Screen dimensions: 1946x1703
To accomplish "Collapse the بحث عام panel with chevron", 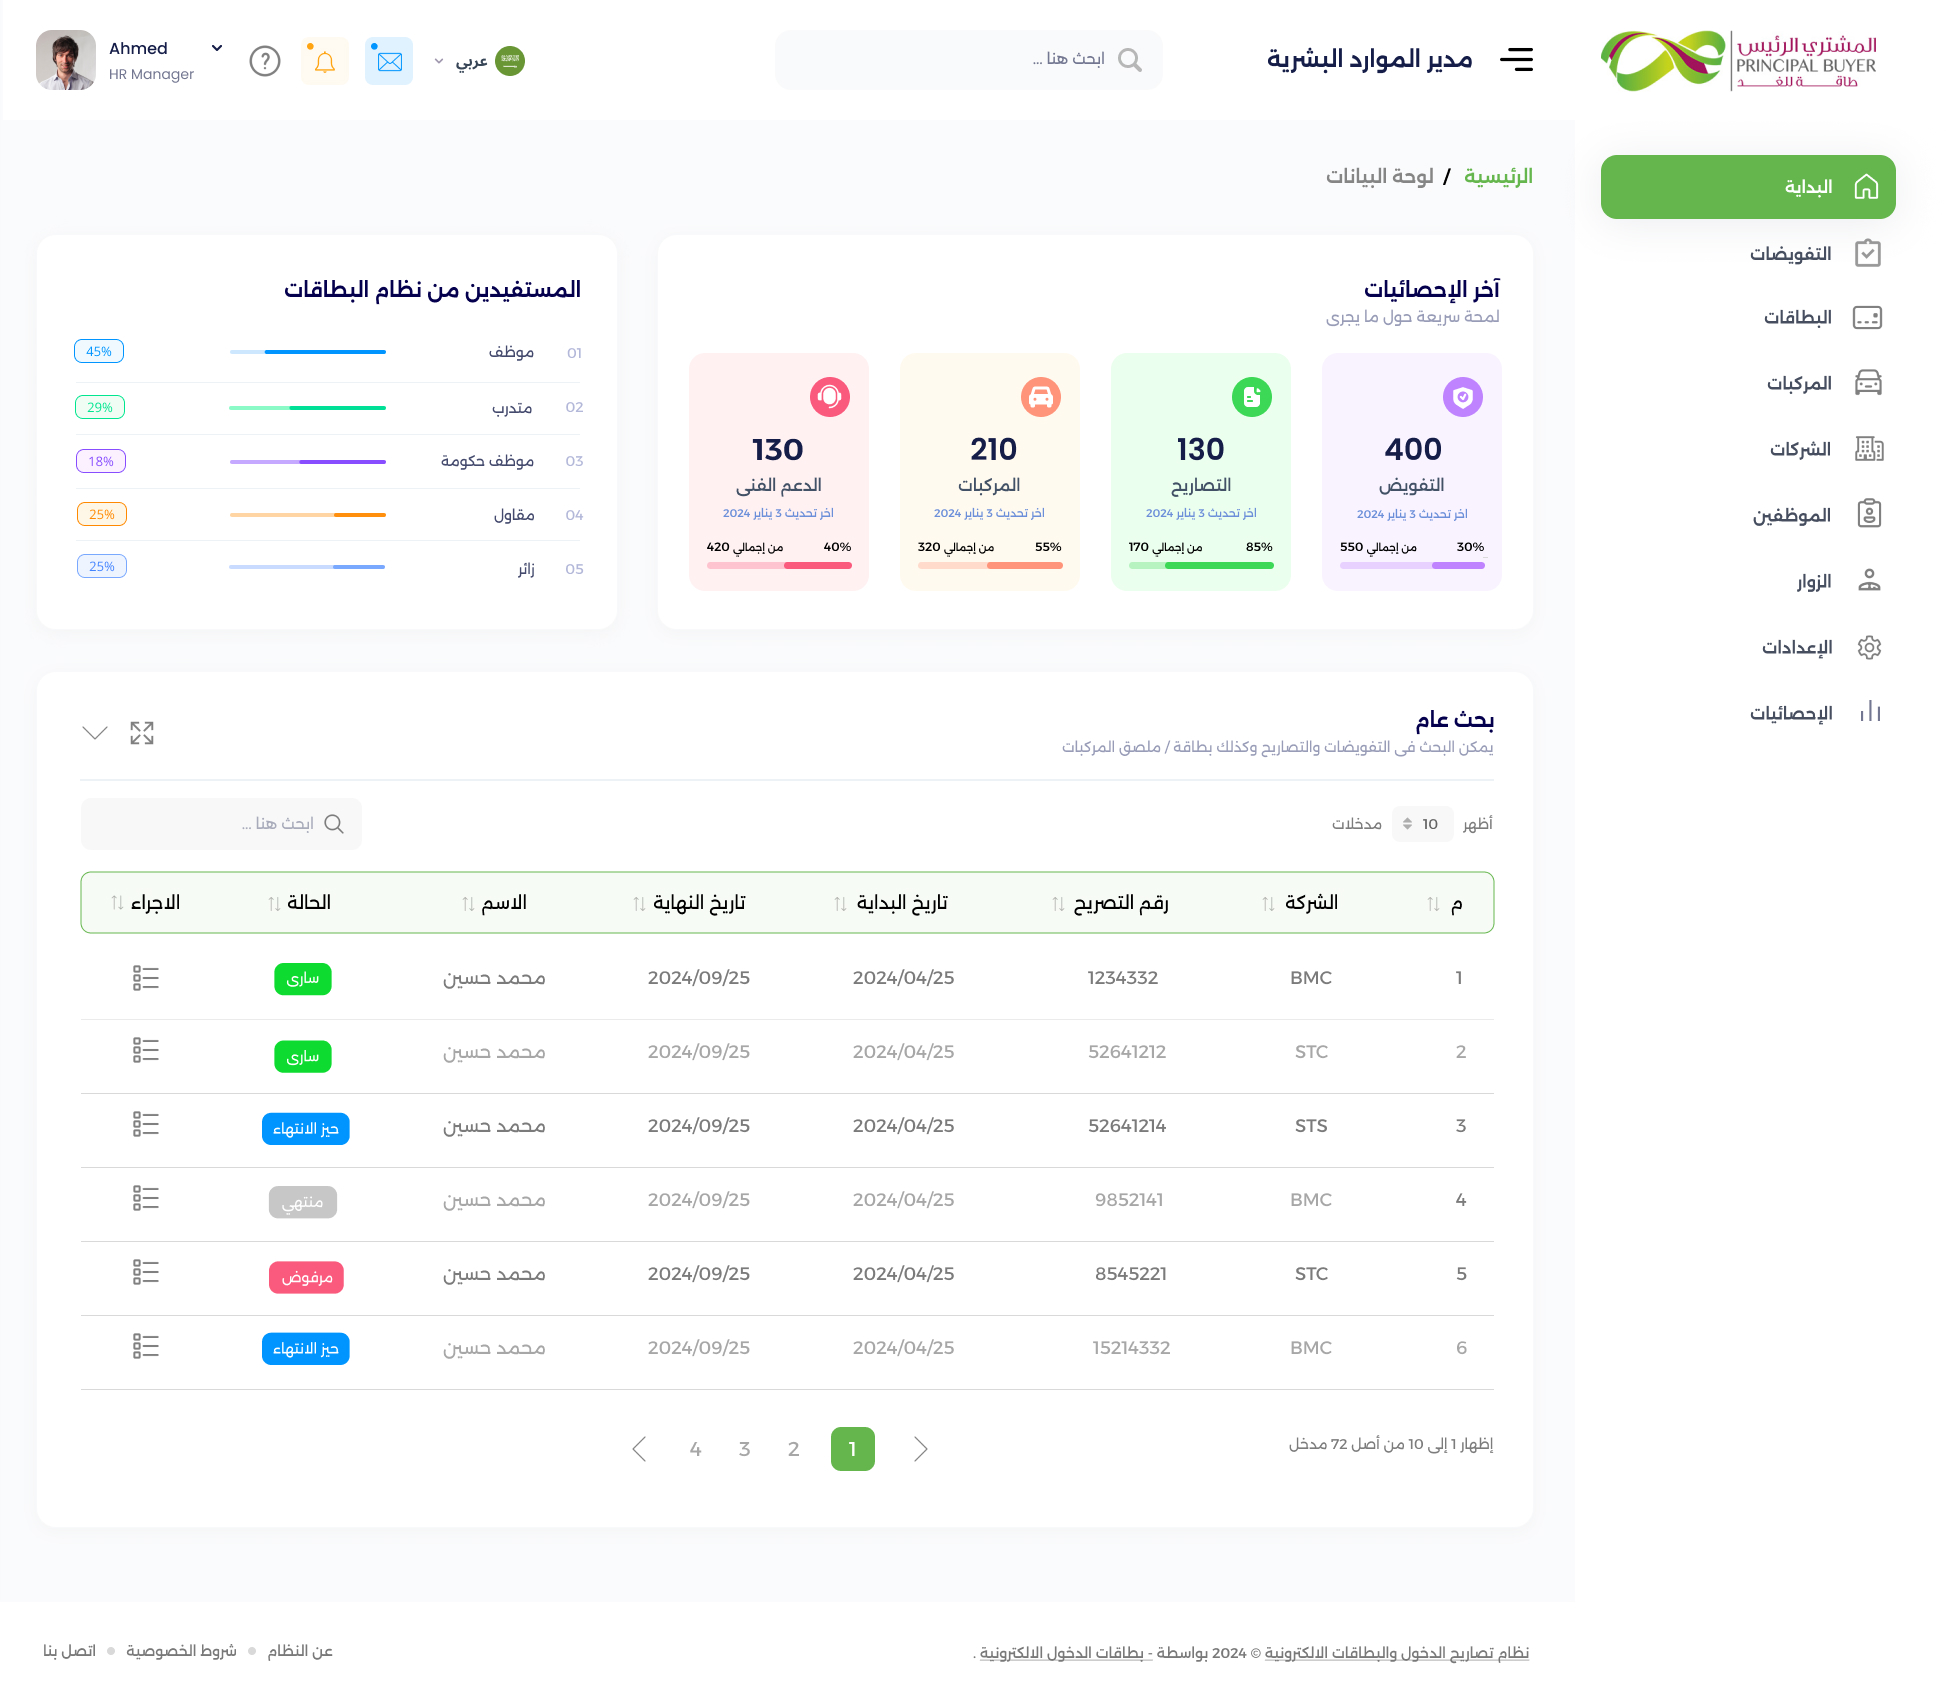I will click(x=95, y=733).
